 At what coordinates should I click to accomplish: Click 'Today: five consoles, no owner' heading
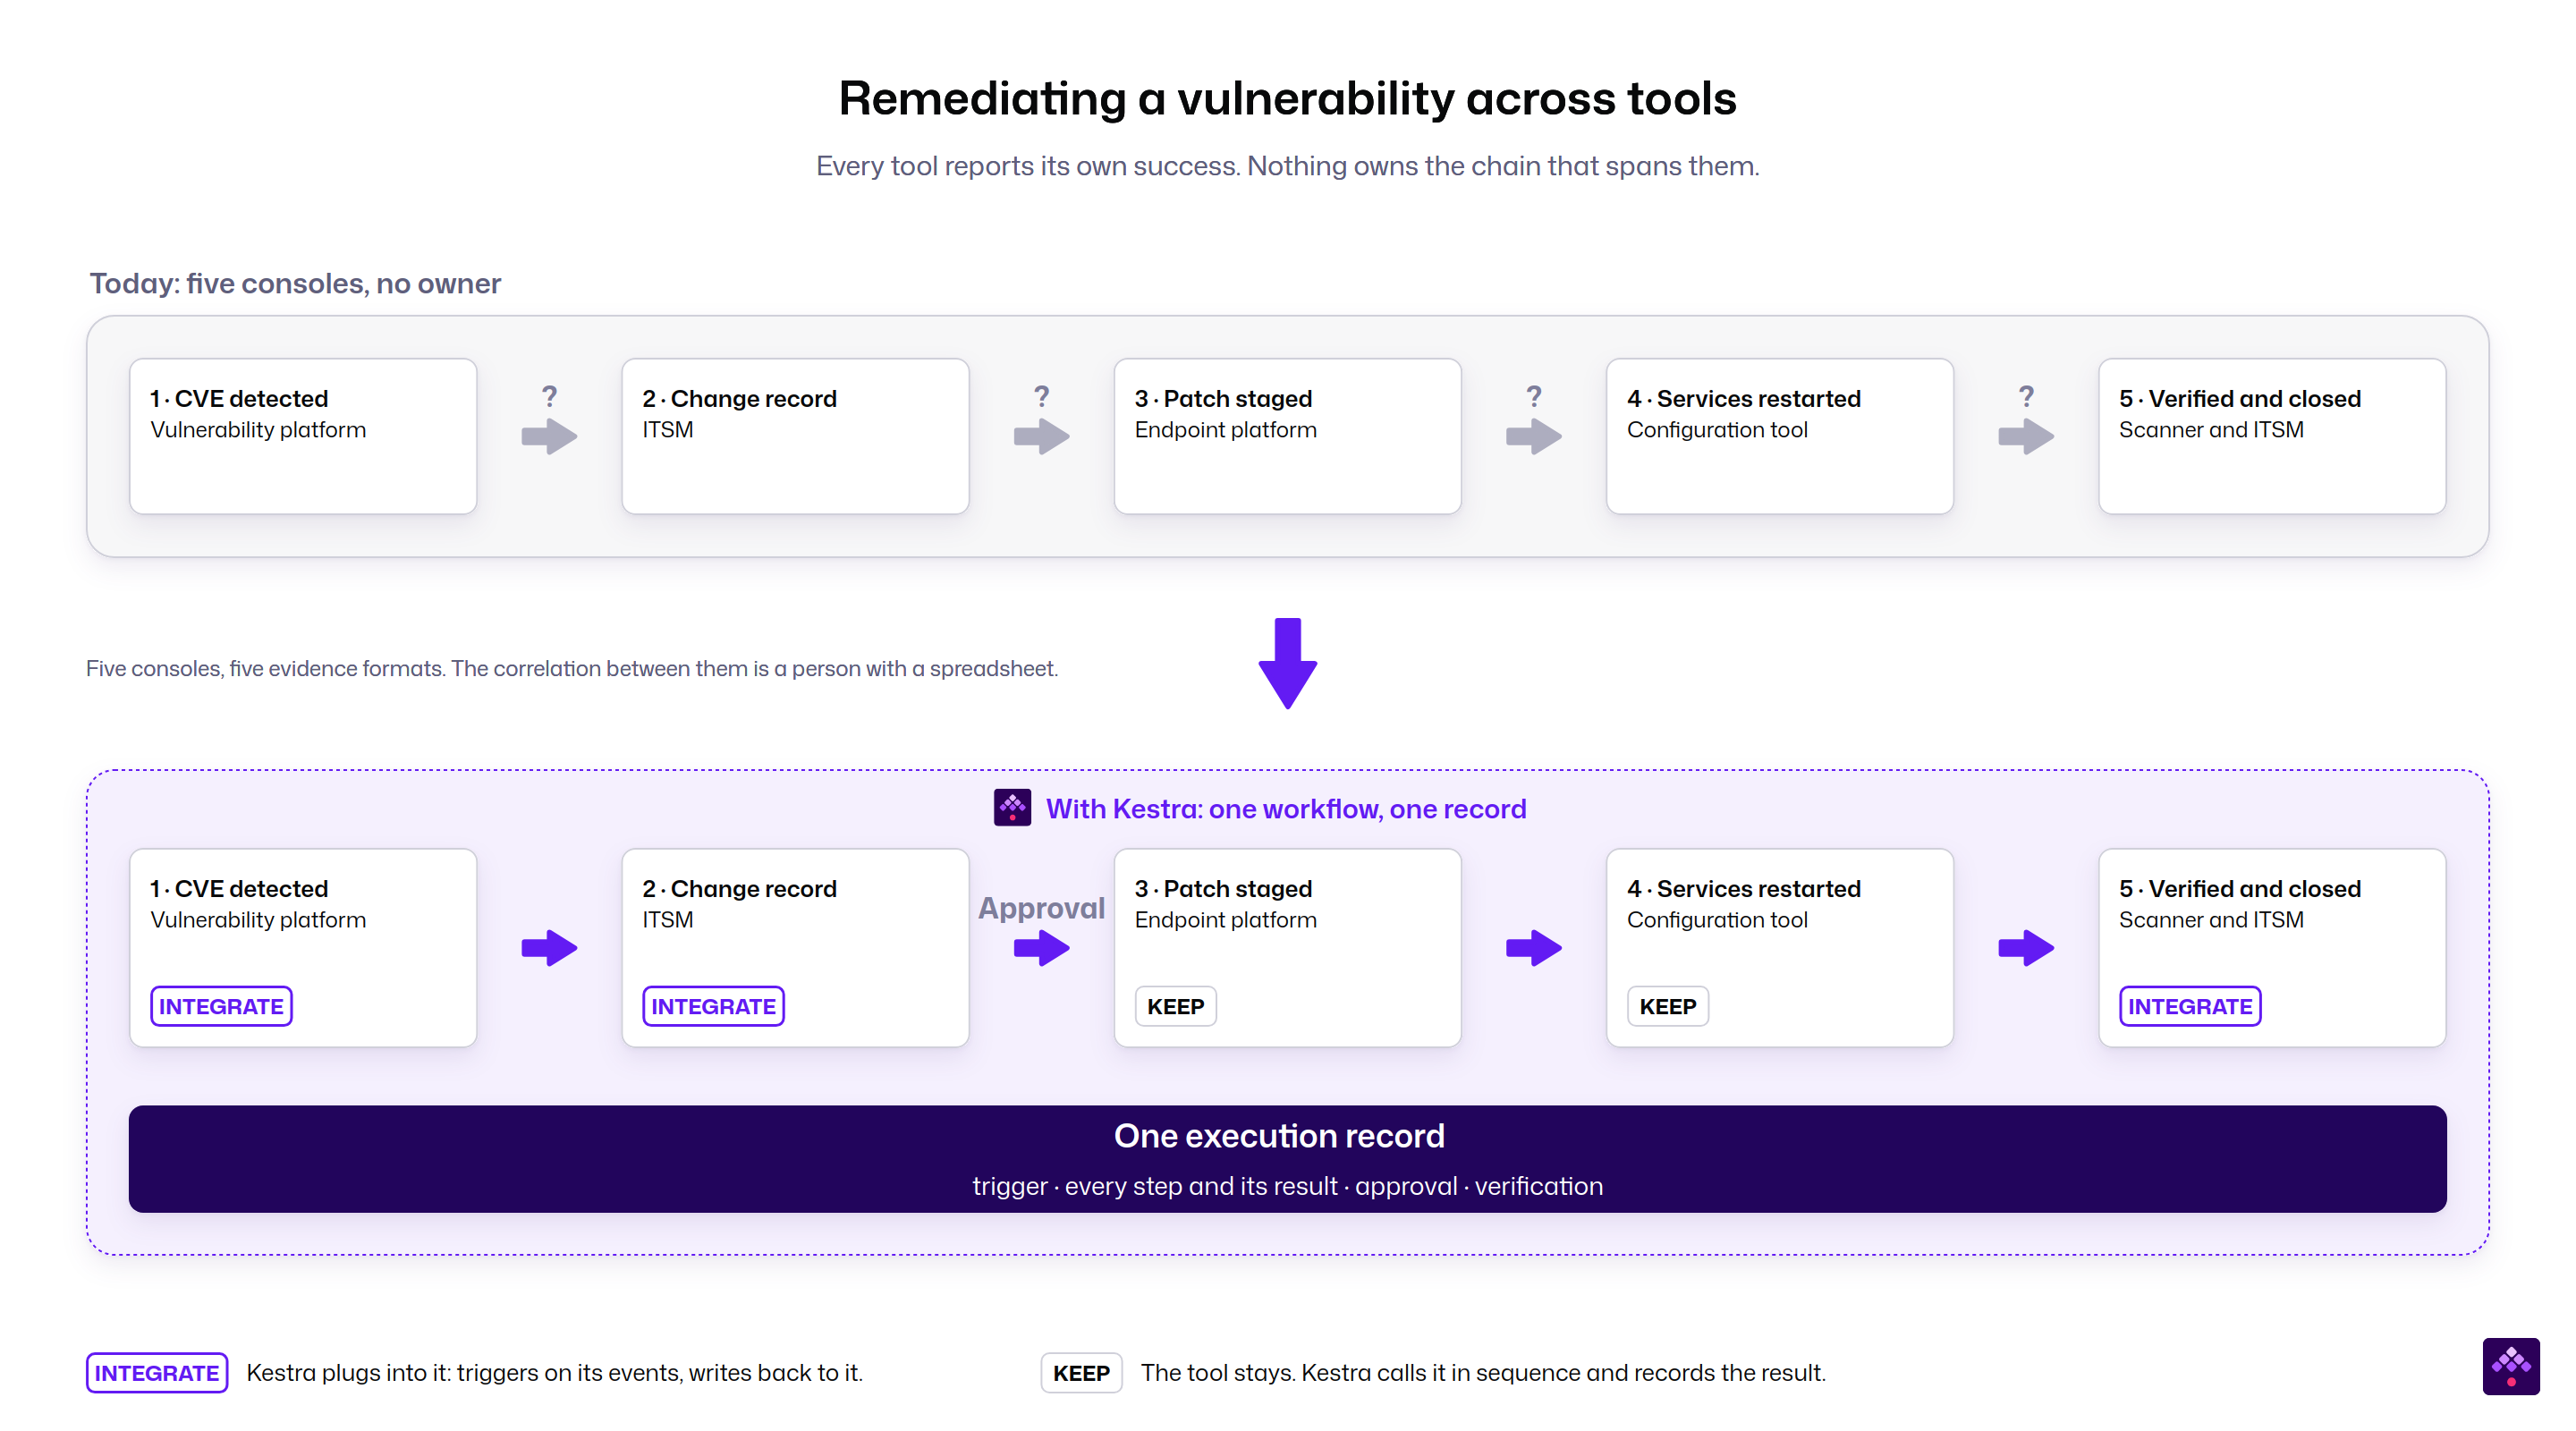(295, 284)
